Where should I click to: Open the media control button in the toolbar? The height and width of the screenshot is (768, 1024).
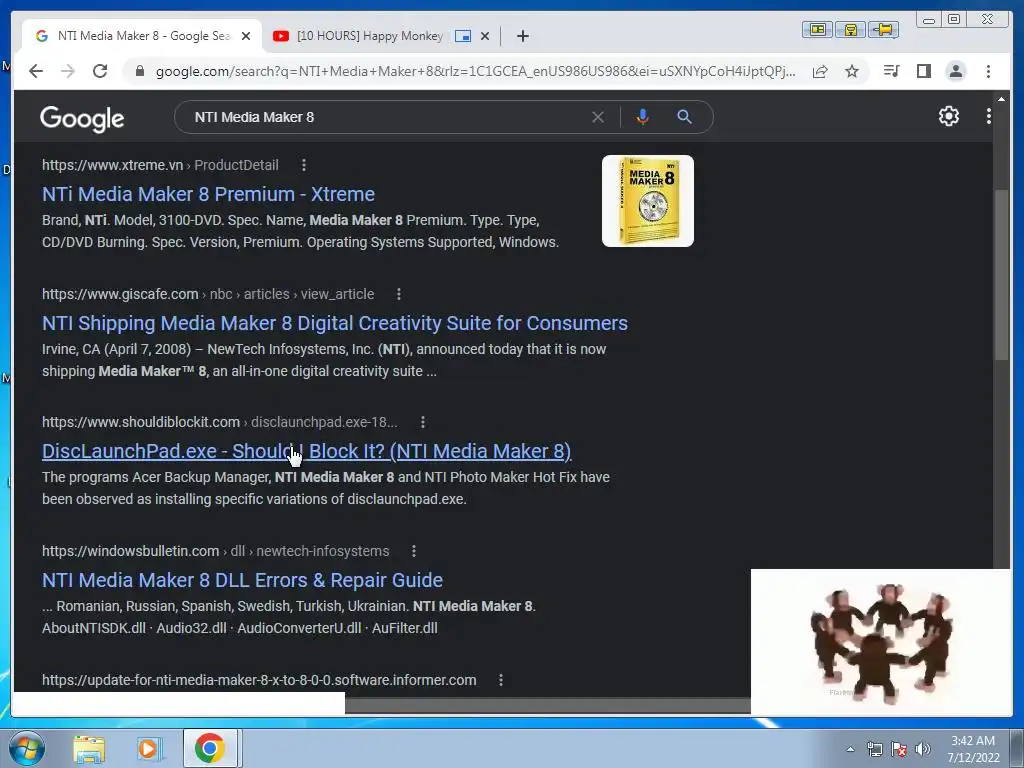tap(891, 71)
